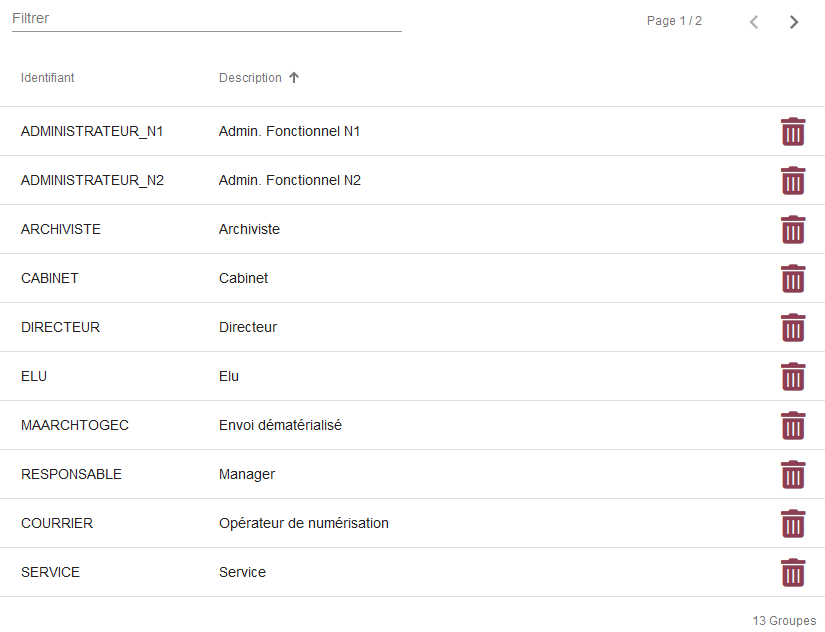Delete the SERVICE group
The image size is (825, 632).
793,572
